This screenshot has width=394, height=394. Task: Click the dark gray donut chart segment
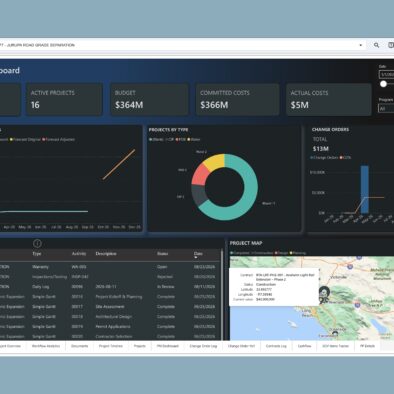(199, 195)
